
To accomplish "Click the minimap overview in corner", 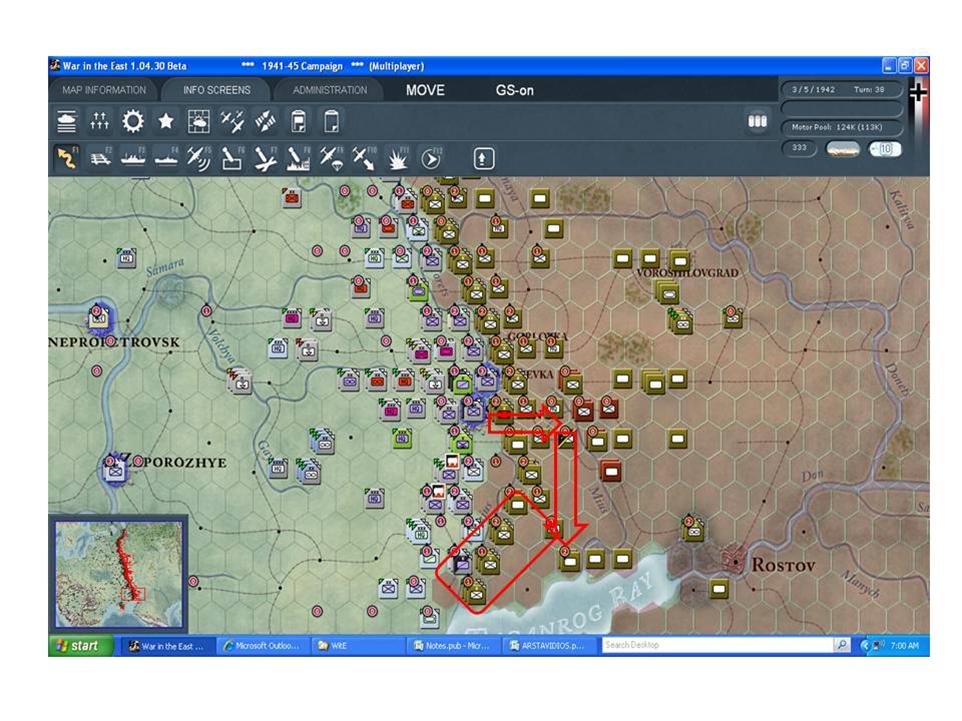I will [118, 574].
